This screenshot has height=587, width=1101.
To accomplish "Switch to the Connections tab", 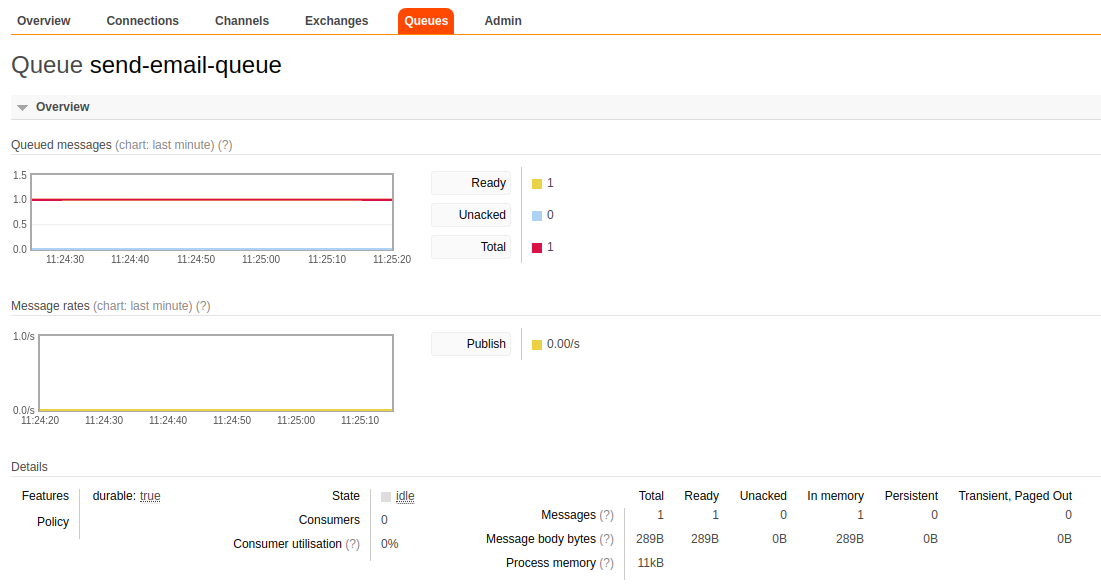I will (142, 21).
